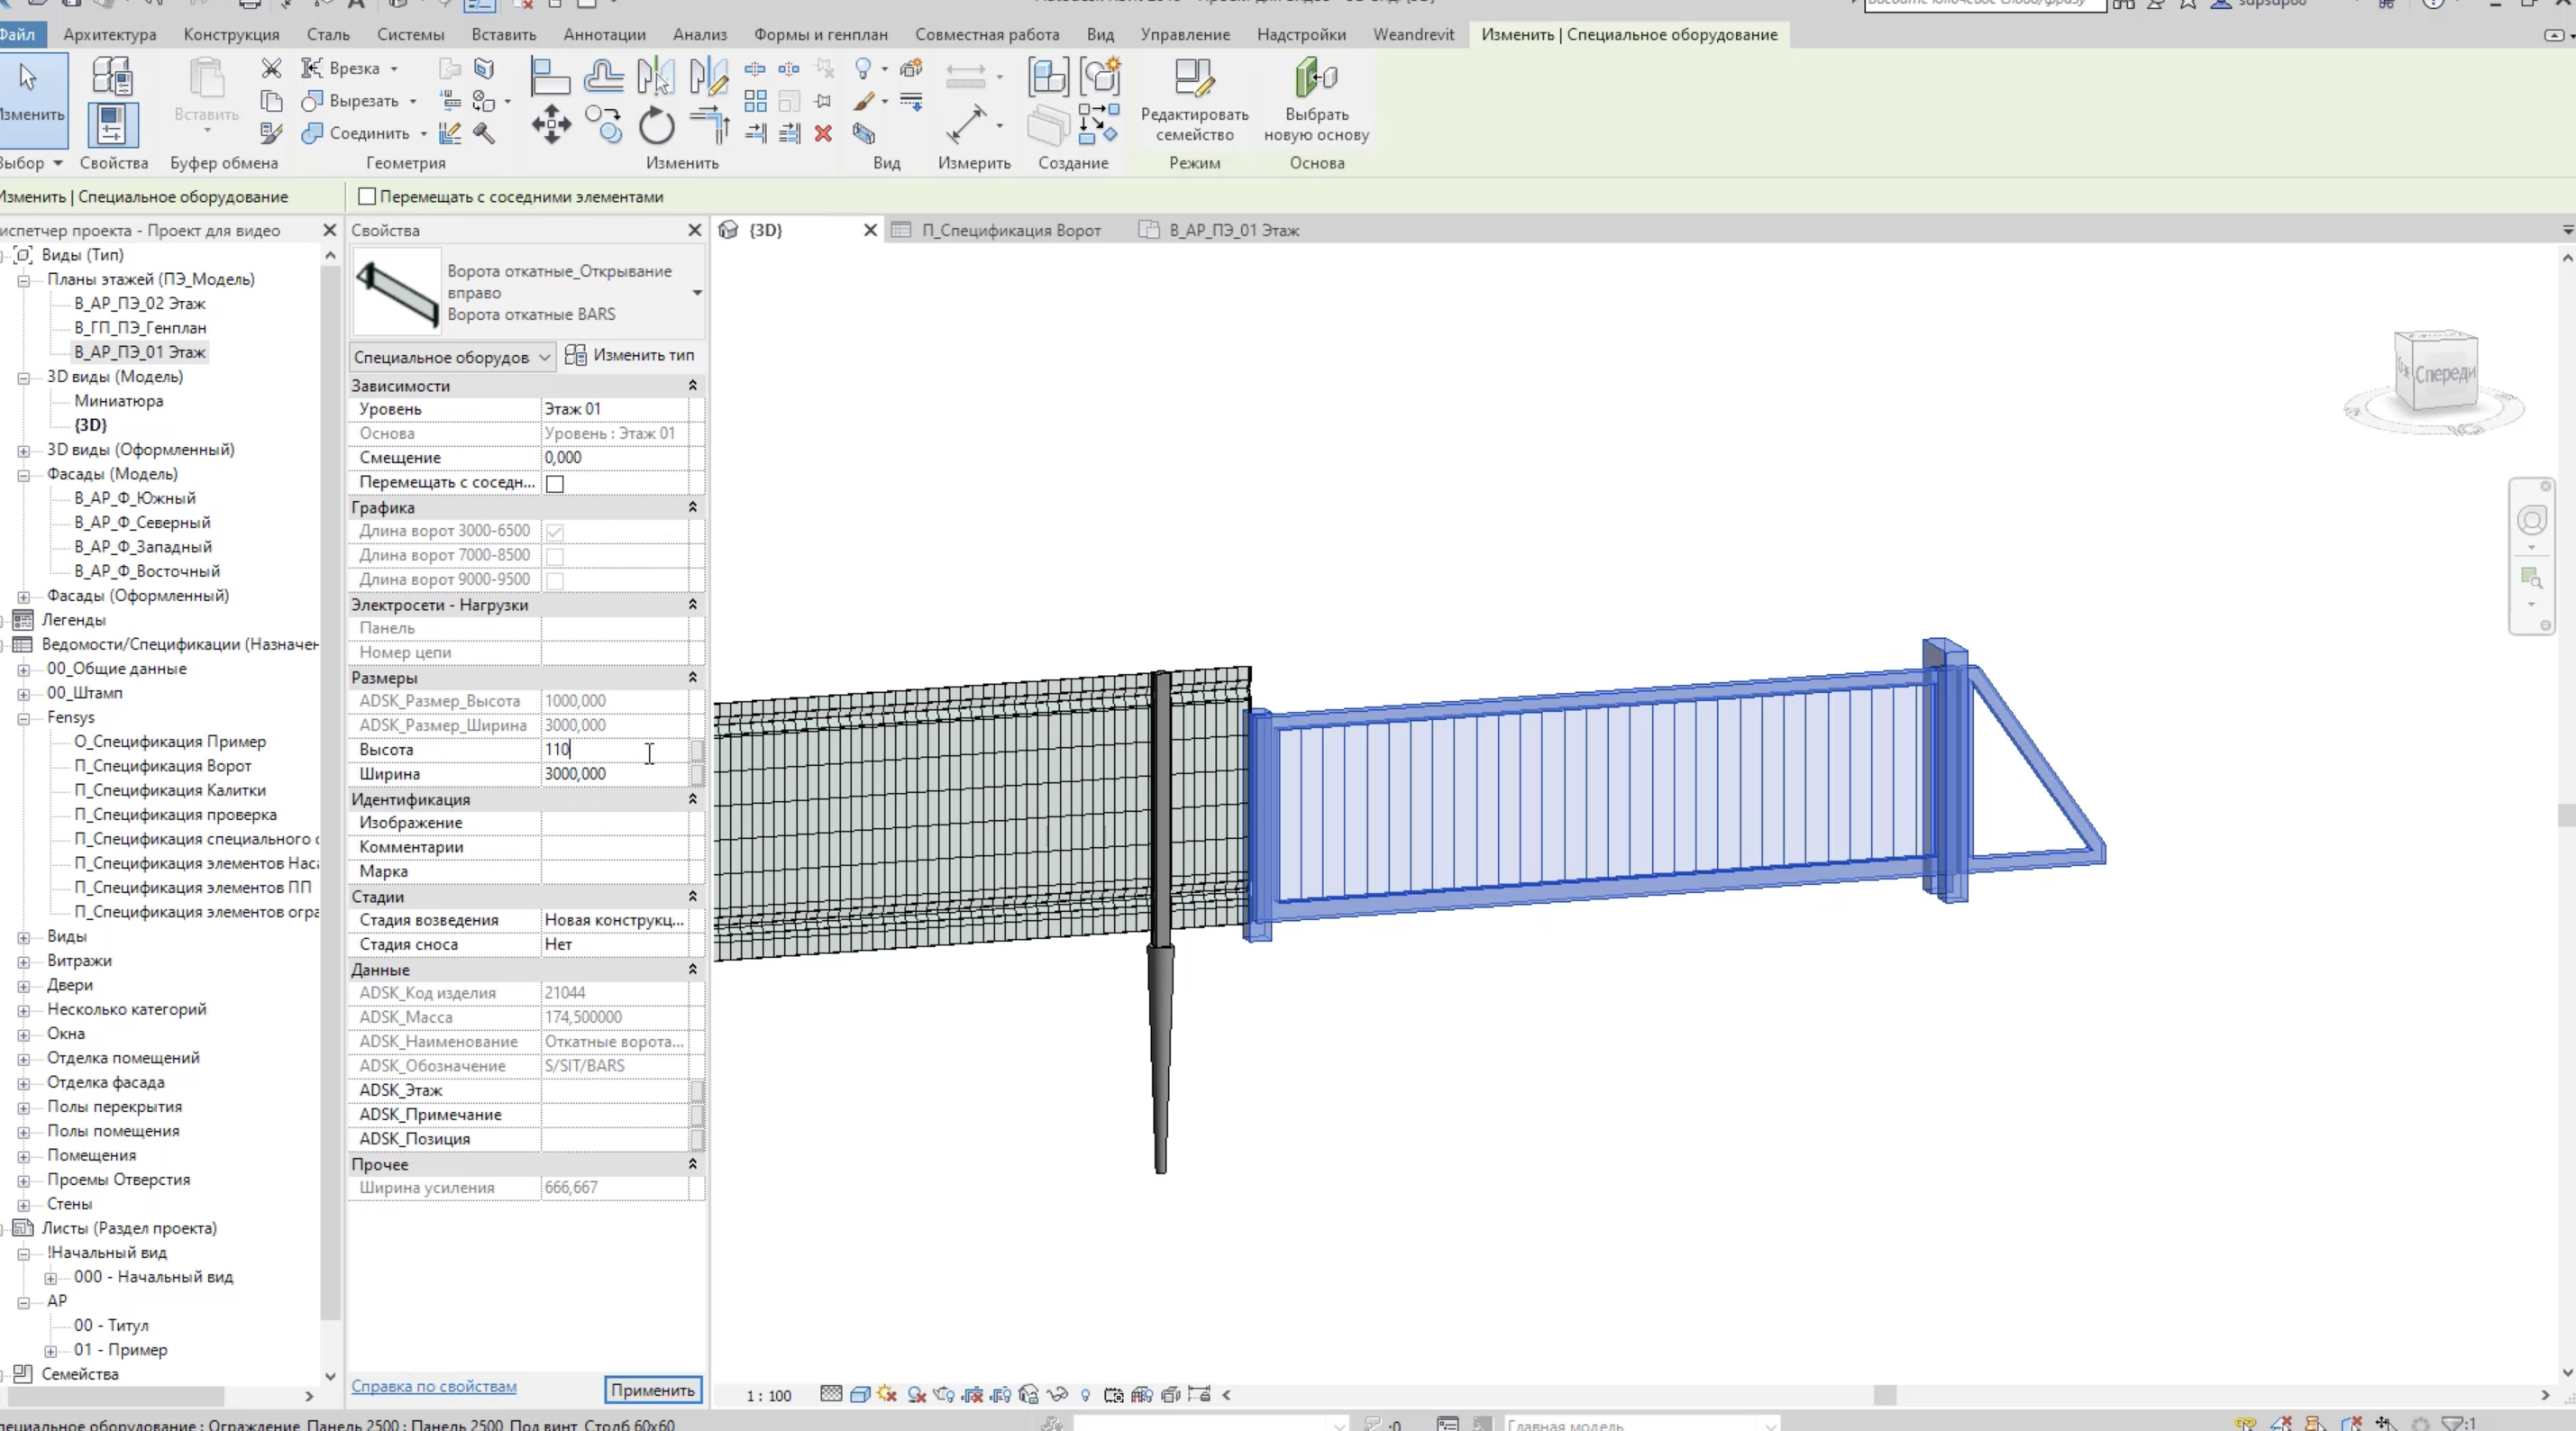Click the red Delete icon
Screen dimensions: 2576x1431
coord(823,133)
